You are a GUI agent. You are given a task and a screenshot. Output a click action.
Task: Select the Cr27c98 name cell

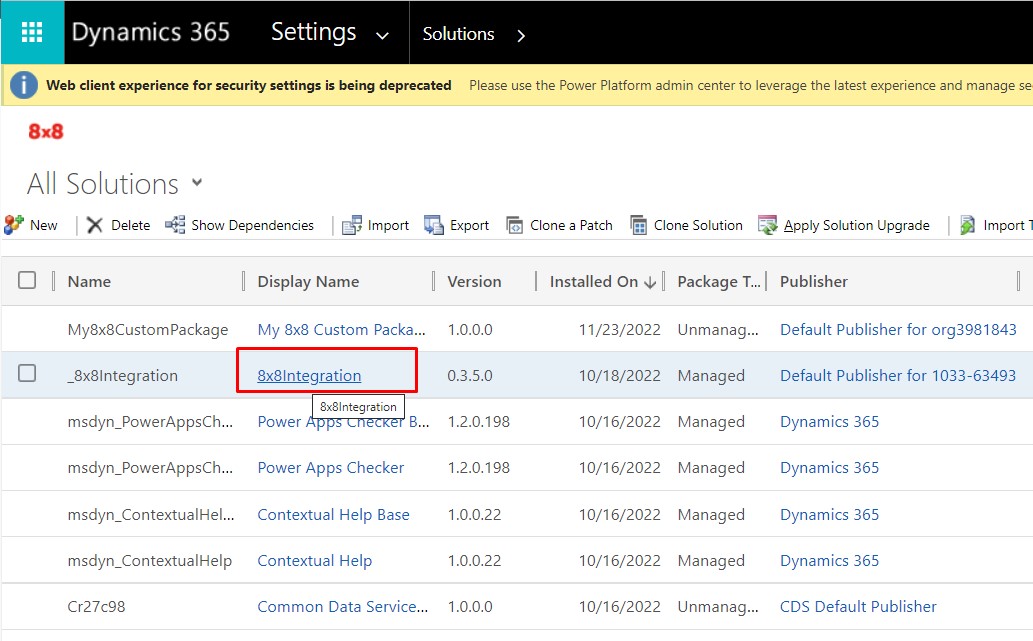point(96,607)
